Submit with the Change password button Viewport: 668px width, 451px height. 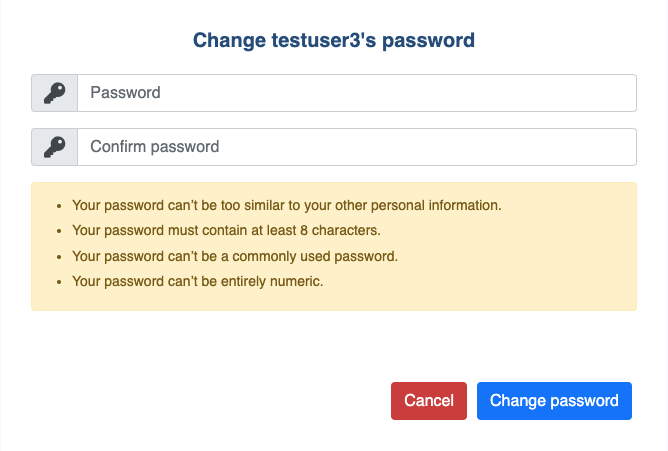click(x=554, y=401)
